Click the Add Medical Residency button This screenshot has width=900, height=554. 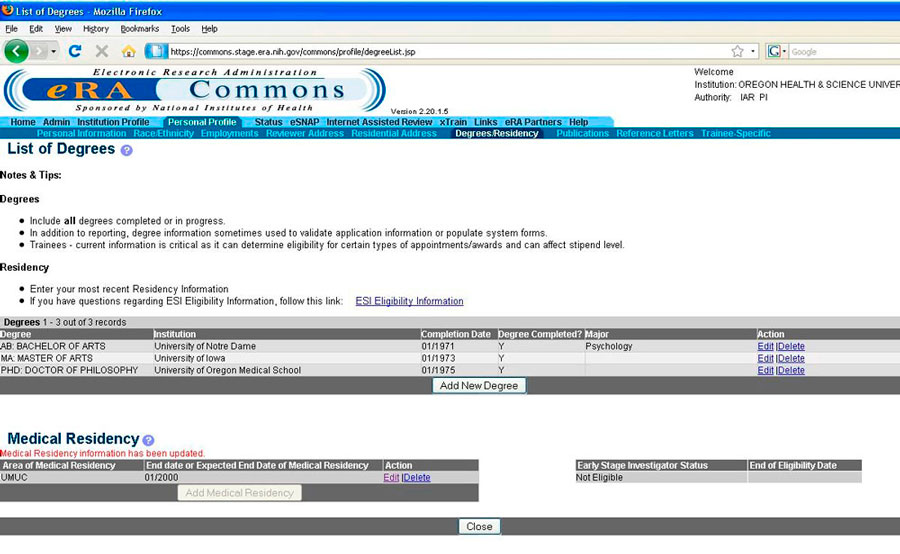pyautogui.click(x=239, y=493)
